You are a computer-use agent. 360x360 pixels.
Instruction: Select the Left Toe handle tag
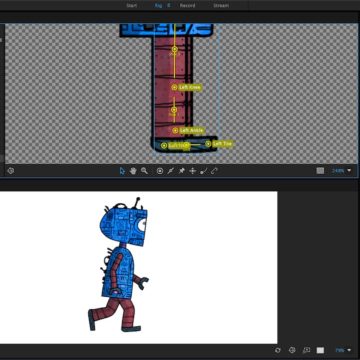222,144
